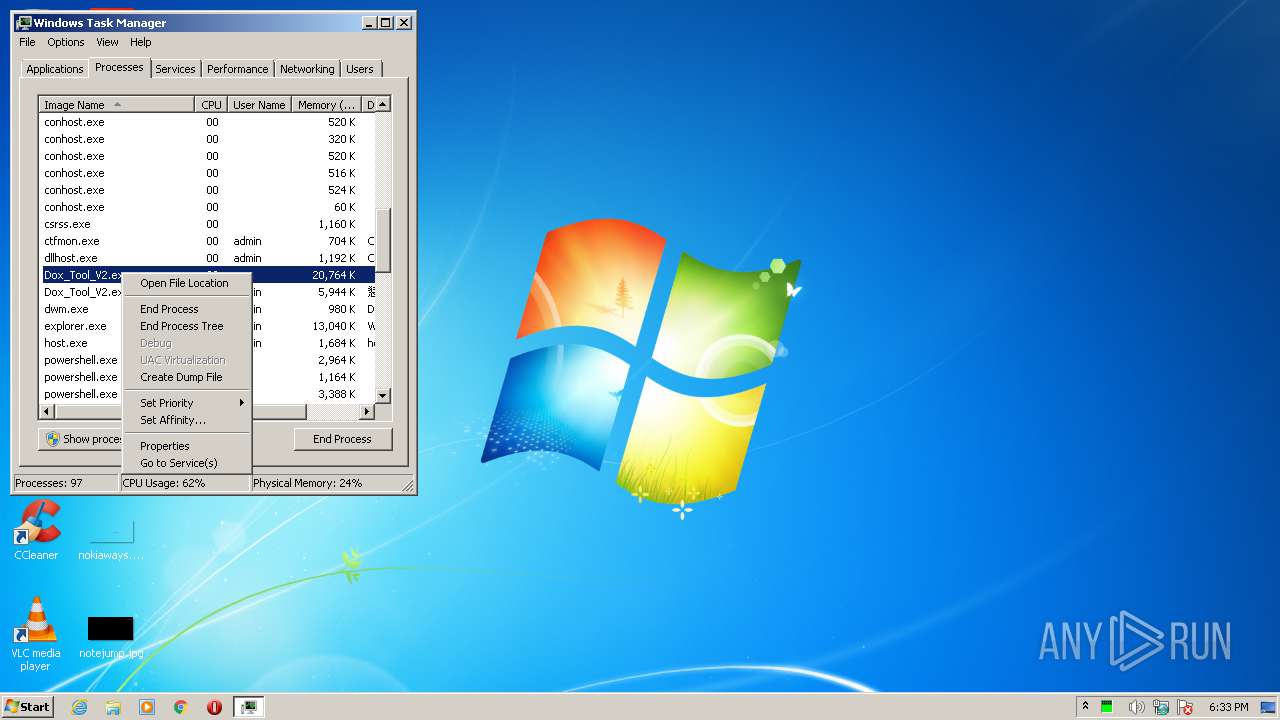The height and width of the screenshot is (720, 1280).
Task: Launch Windows Media Player from taskbar
Action: [147, 707]
